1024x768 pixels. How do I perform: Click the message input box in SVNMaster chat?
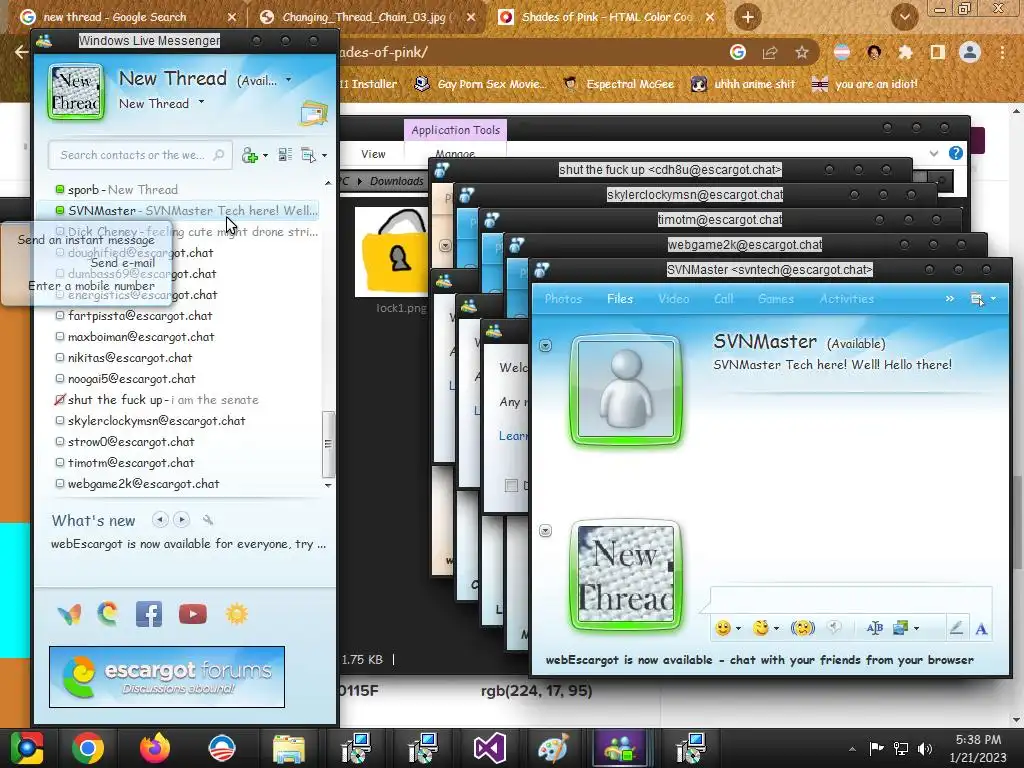850,599
